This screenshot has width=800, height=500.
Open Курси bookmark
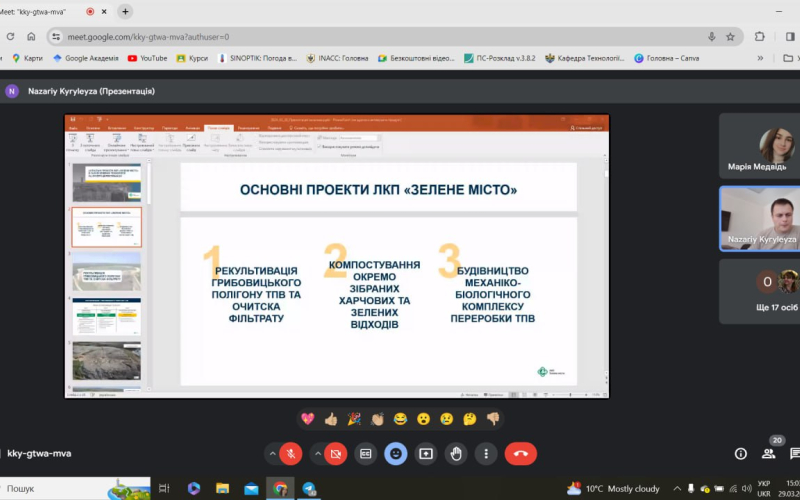click(192, 58)
